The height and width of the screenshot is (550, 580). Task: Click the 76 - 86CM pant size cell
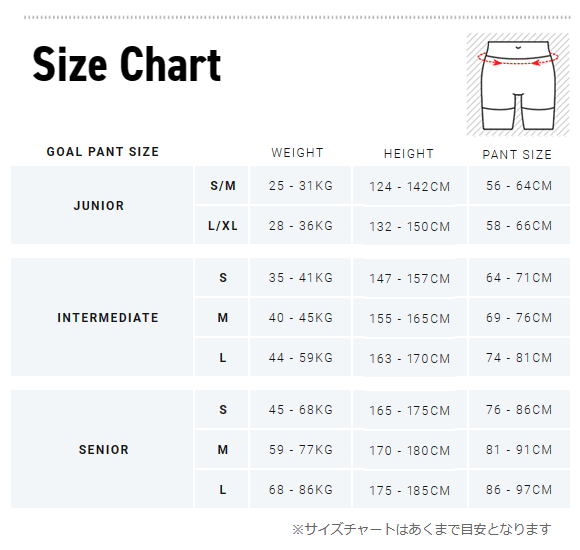(519, 409)
